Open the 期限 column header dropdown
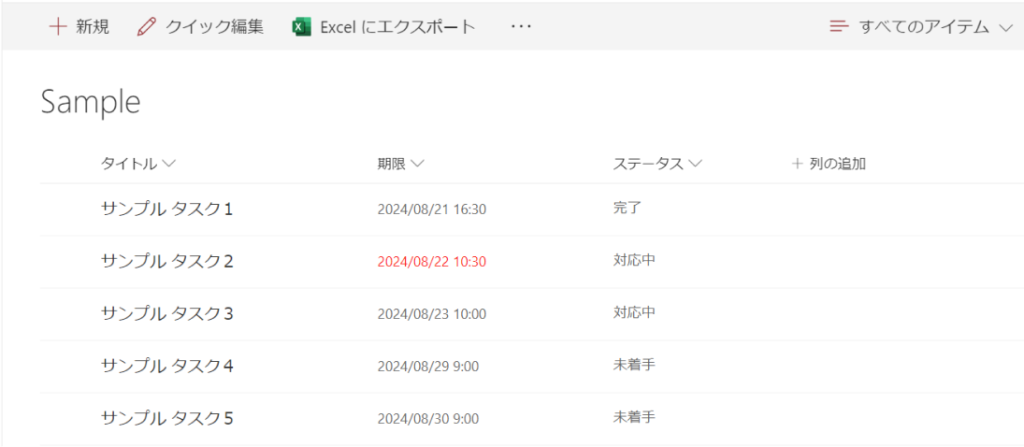1024x447 pixels. click(417, 163)
